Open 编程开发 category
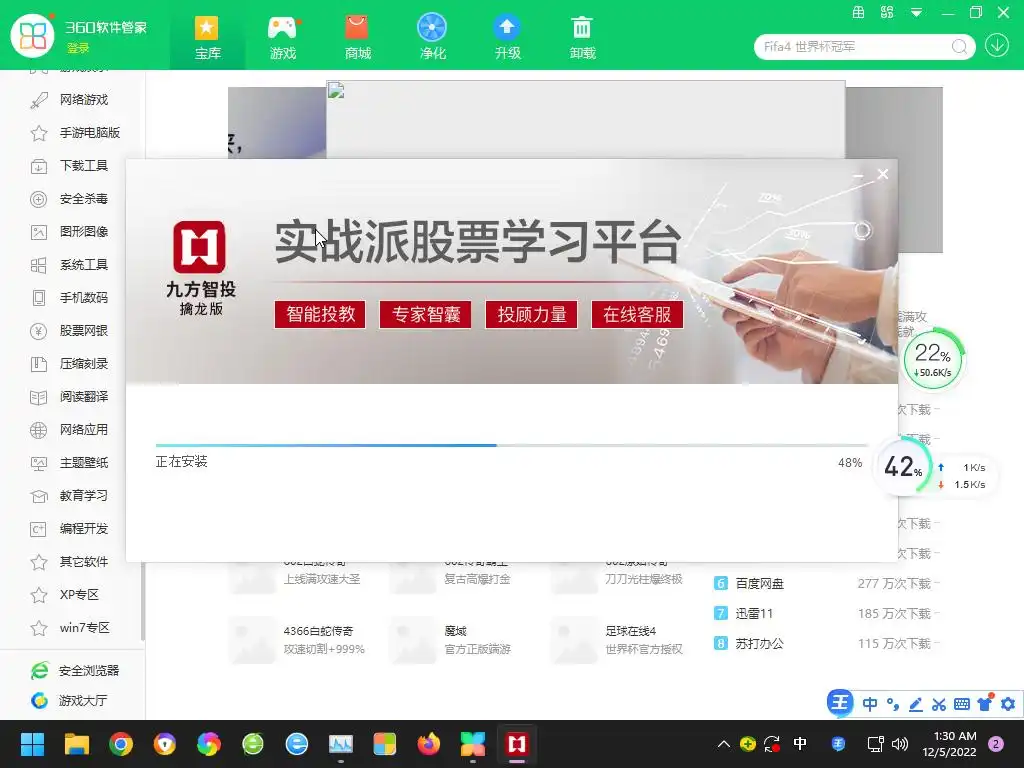Image resolution: width=1024 pixels, height=768 pixels. pyautogui.click(x=70, y=528)
